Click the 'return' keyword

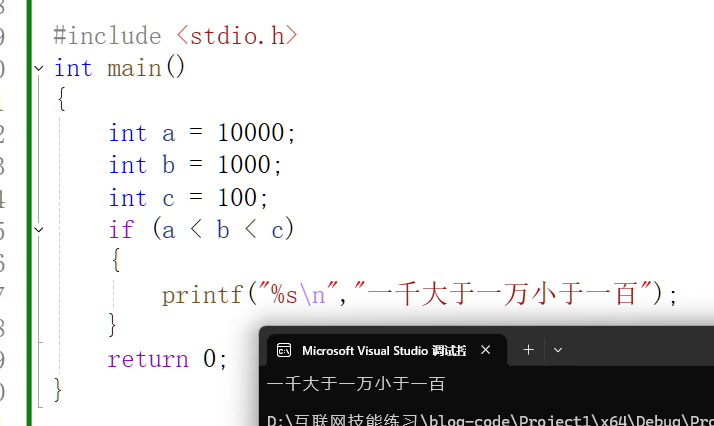pos(148,360)
